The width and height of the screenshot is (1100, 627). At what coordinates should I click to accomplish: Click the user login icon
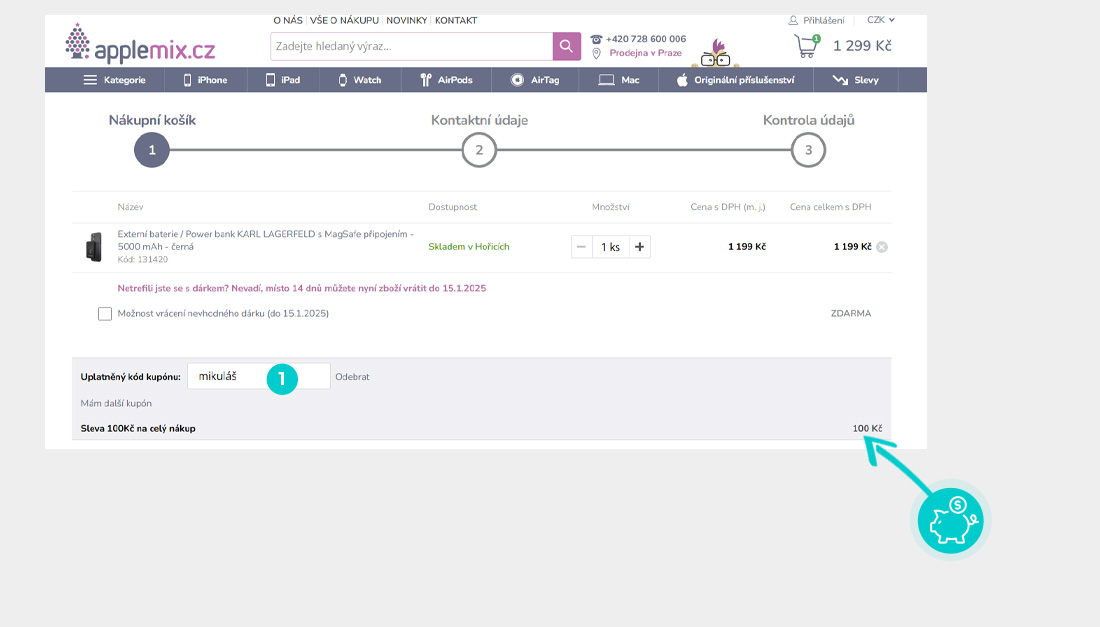[793, 20]
